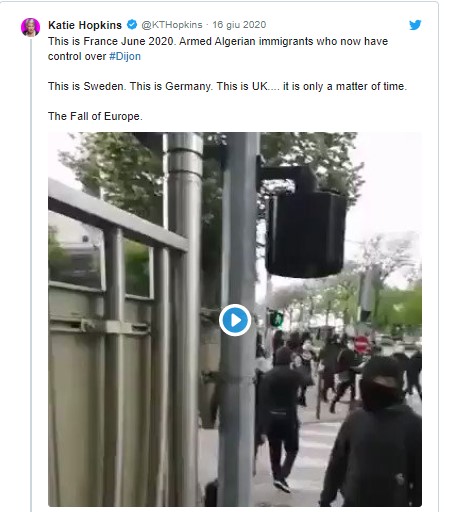Click the blue verified badge icon
Screen dimensions: 466x512
(x=132, y=25)
